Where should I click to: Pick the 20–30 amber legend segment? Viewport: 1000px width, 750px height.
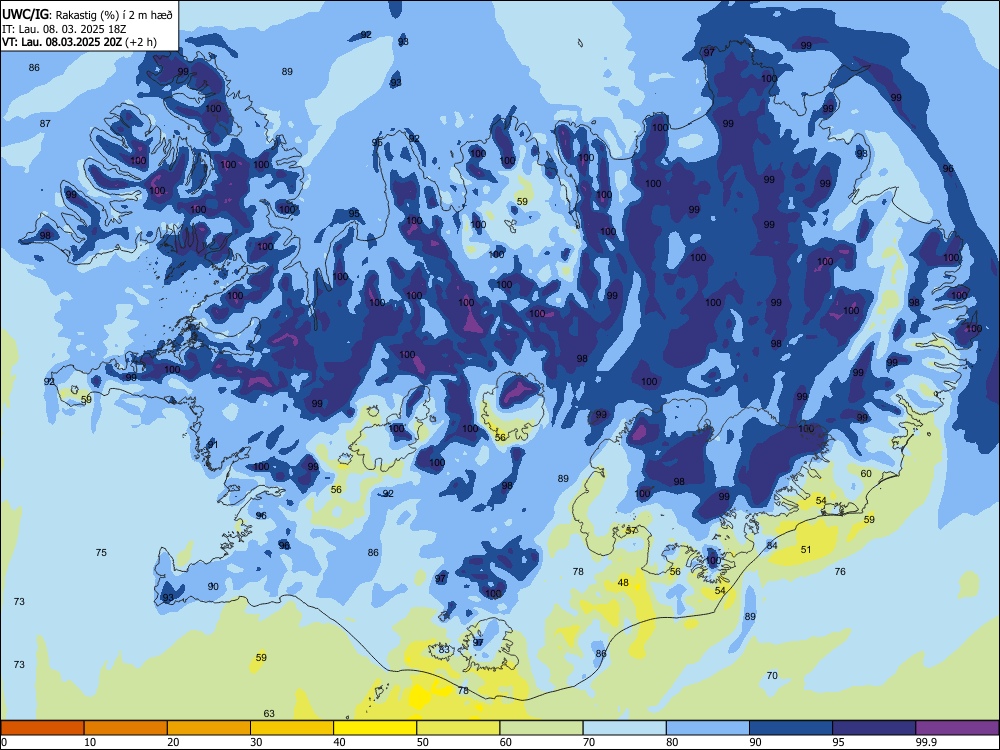tap(209, 728)
